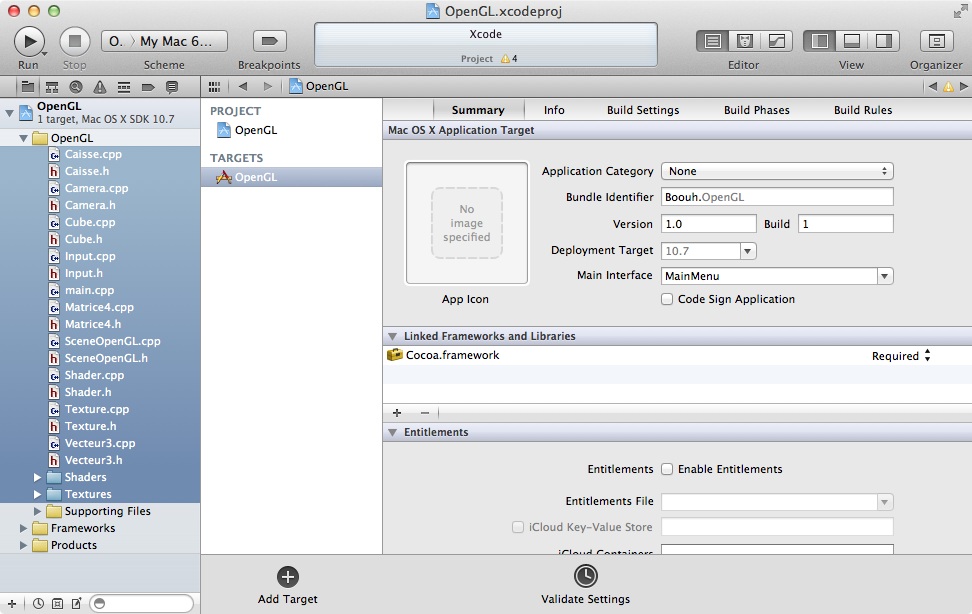Image resolution: width=972 pixels, height=614 pixels.
Task: Click the Add Target plus icon
Action: 288,576
